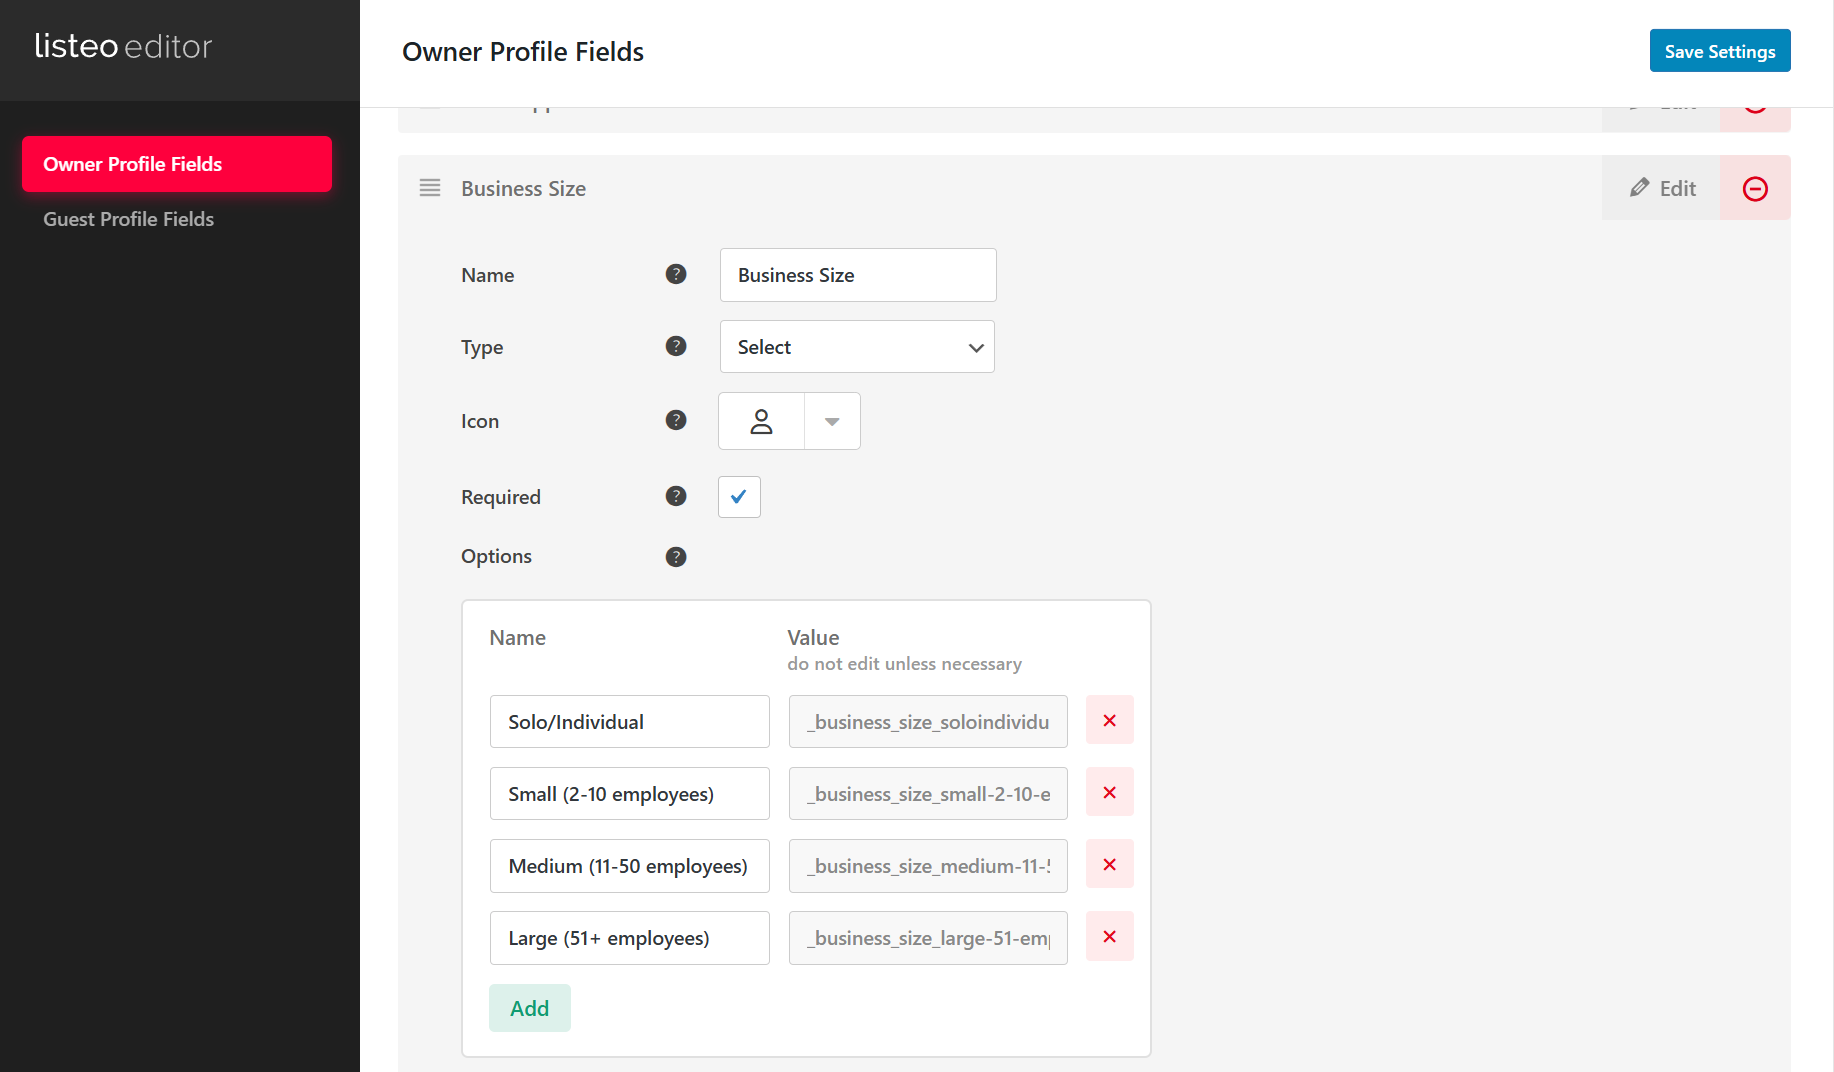The height and width of the screenshot is (1072, 1834).
Task: Click the user icon preview in picker
Action: pos(761,421)
